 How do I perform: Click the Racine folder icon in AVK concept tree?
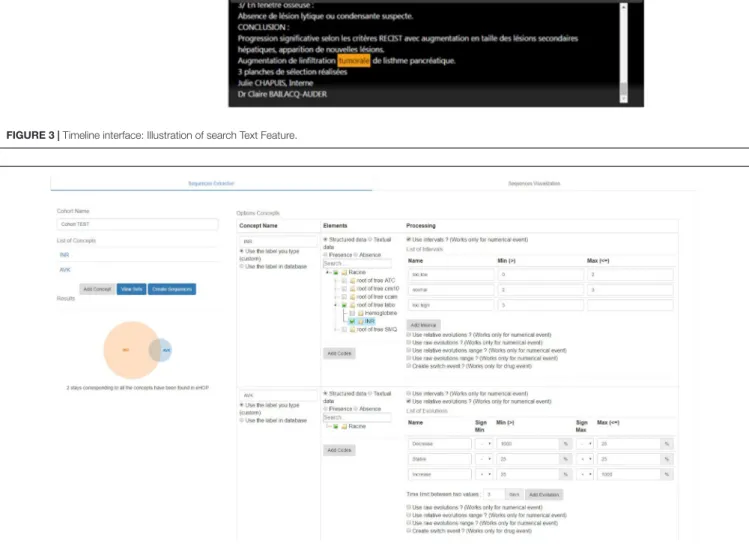click(x=344, y=427)
